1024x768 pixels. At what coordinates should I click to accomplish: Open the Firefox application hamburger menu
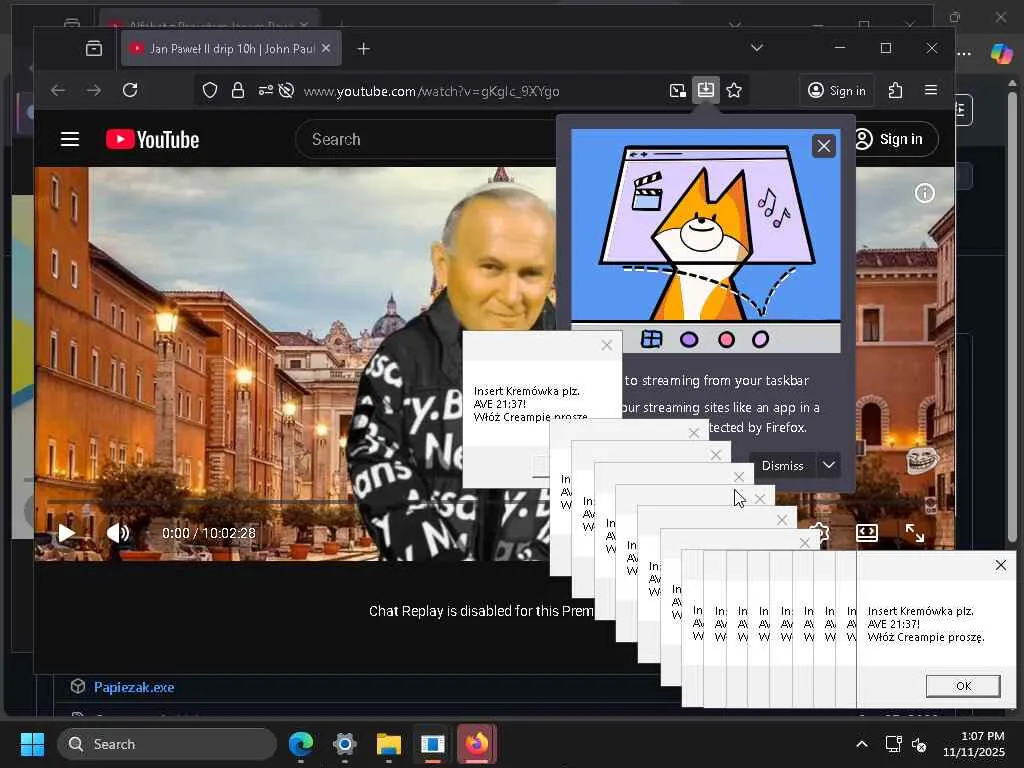pos(931,90)
